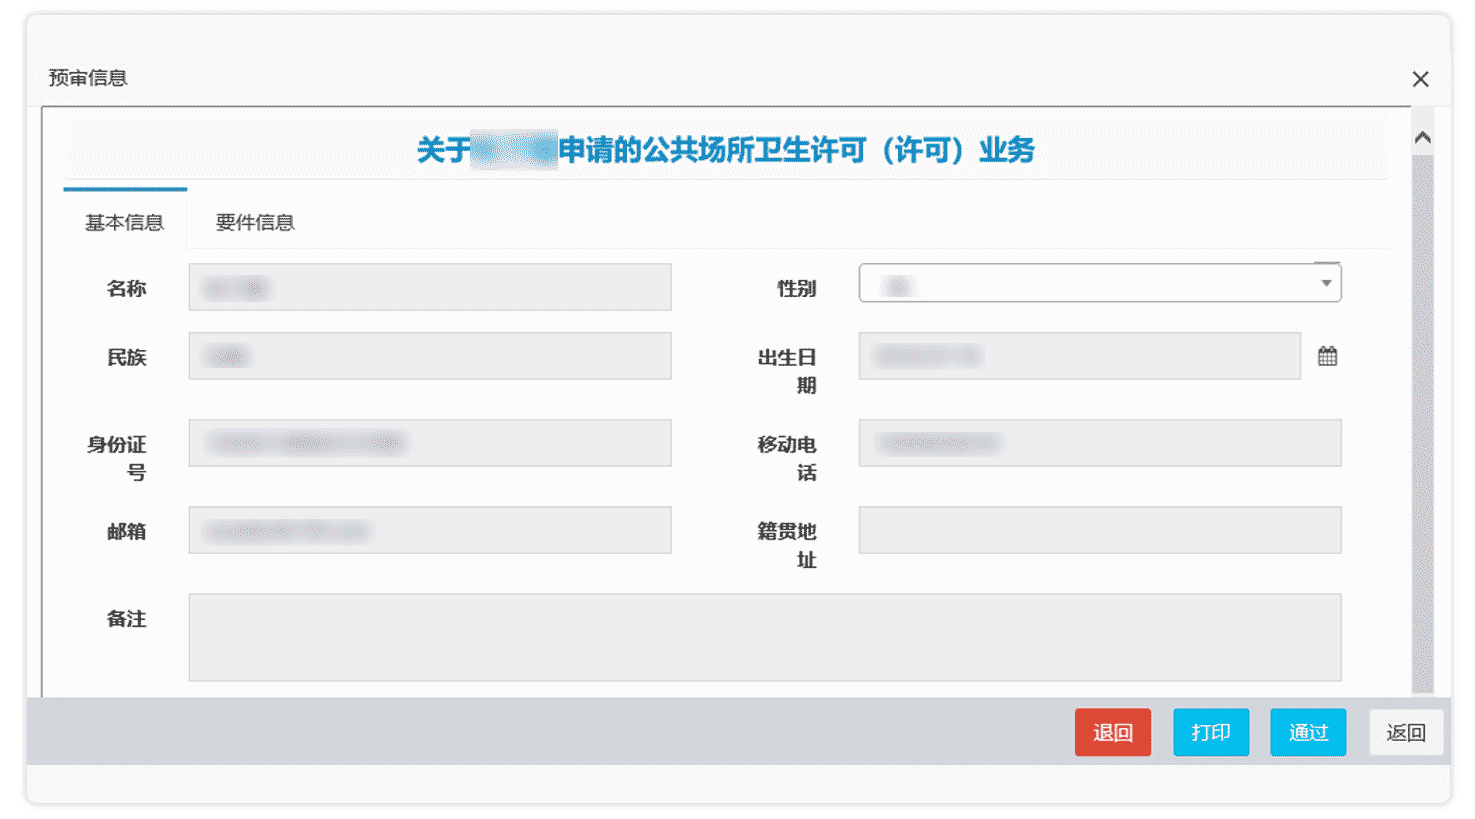Click 通过 to approve the application
The height and width of the screenshot is (819, 1475).
pyautogui.click(x=1308, y=732)
